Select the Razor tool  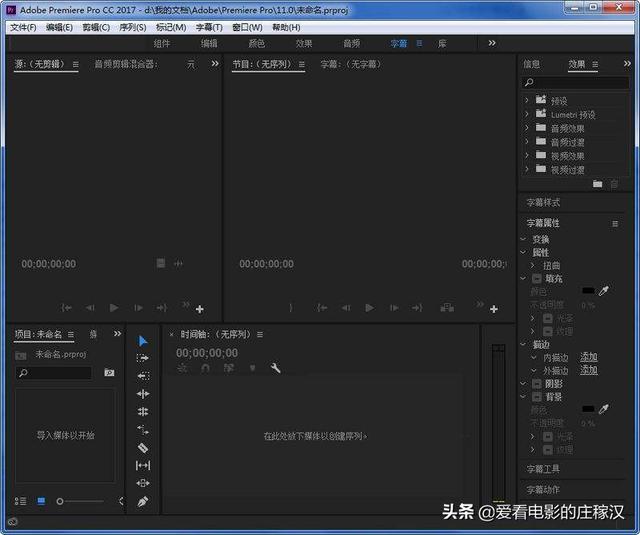[x=143, y=448]
